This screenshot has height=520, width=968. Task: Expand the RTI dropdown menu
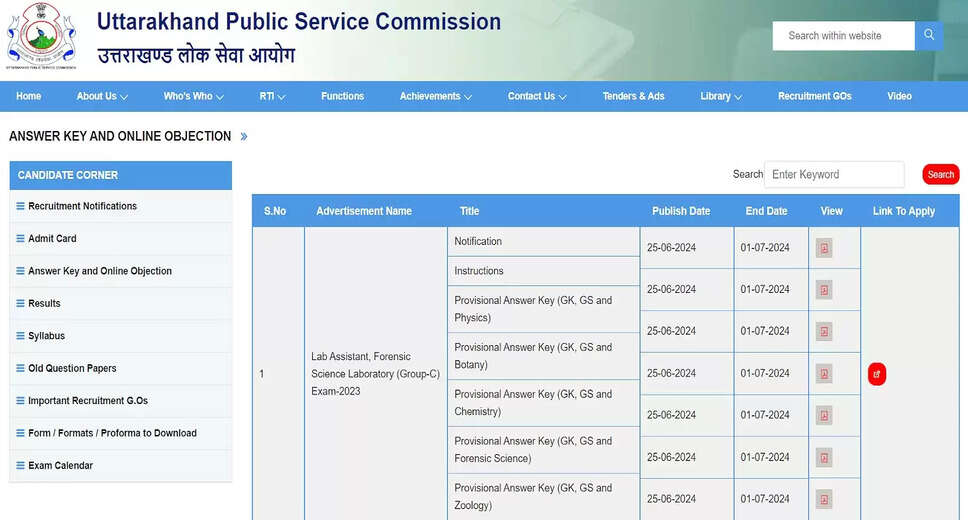[x=272, y=96]
